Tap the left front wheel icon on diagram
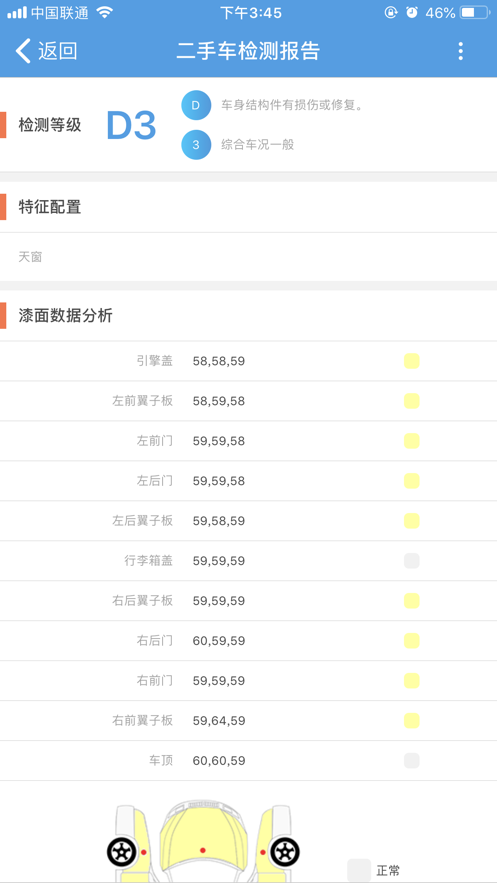The width and height of the screenshot is (497, 883). (122, 852)
